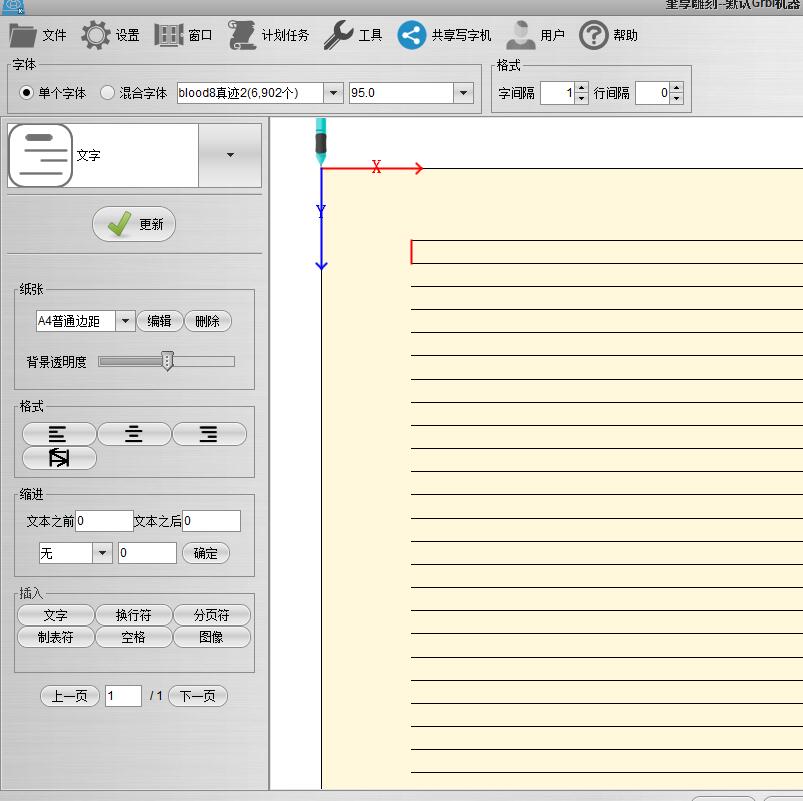Open the 计划任务 menu label
This screenshot has height=801, width=803.
pos(286,35)
